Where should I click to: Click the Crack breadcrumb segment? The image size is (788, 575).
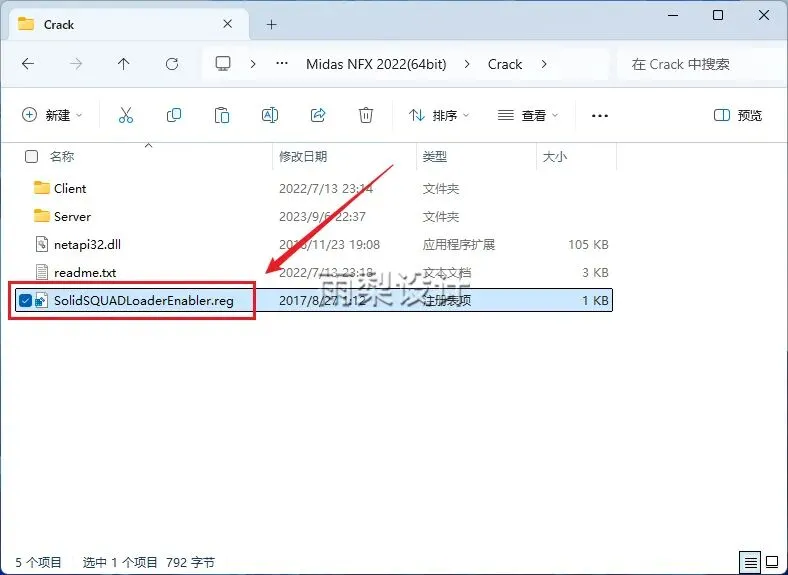pyautogui.click(x=505, y=64)
